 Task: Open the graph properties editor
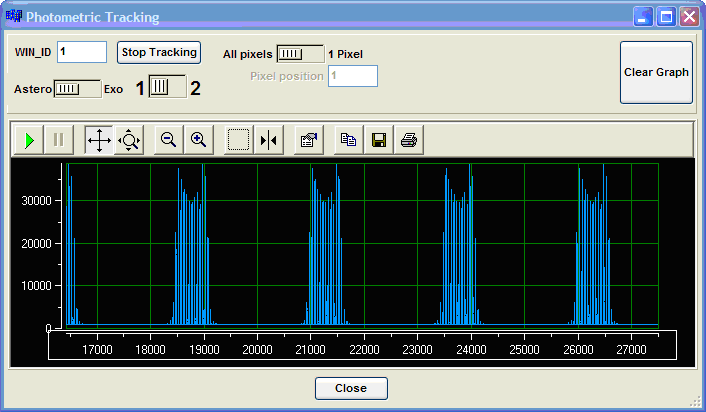pos(309,141)
